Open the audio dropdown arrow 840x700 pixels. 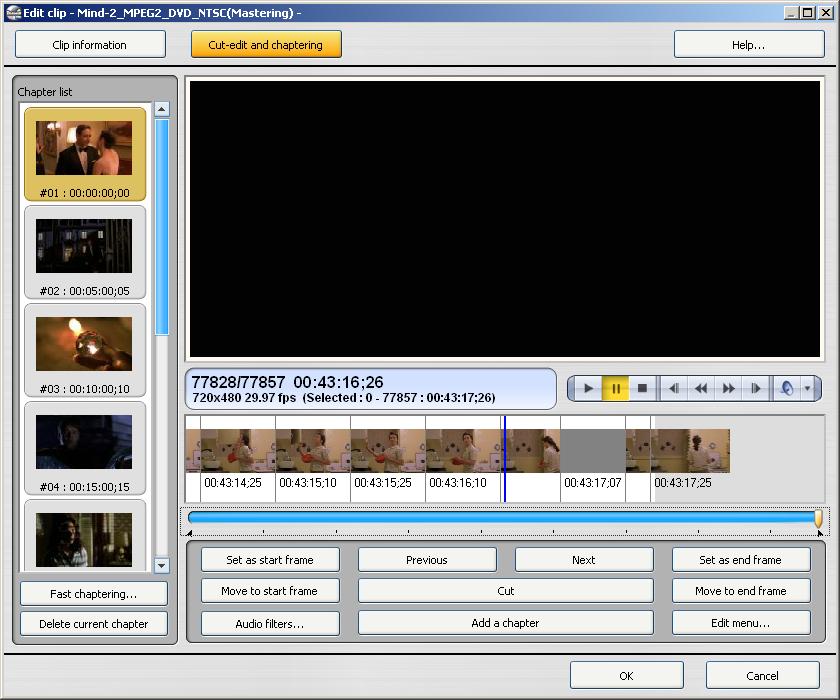click(x=807, y=388)
